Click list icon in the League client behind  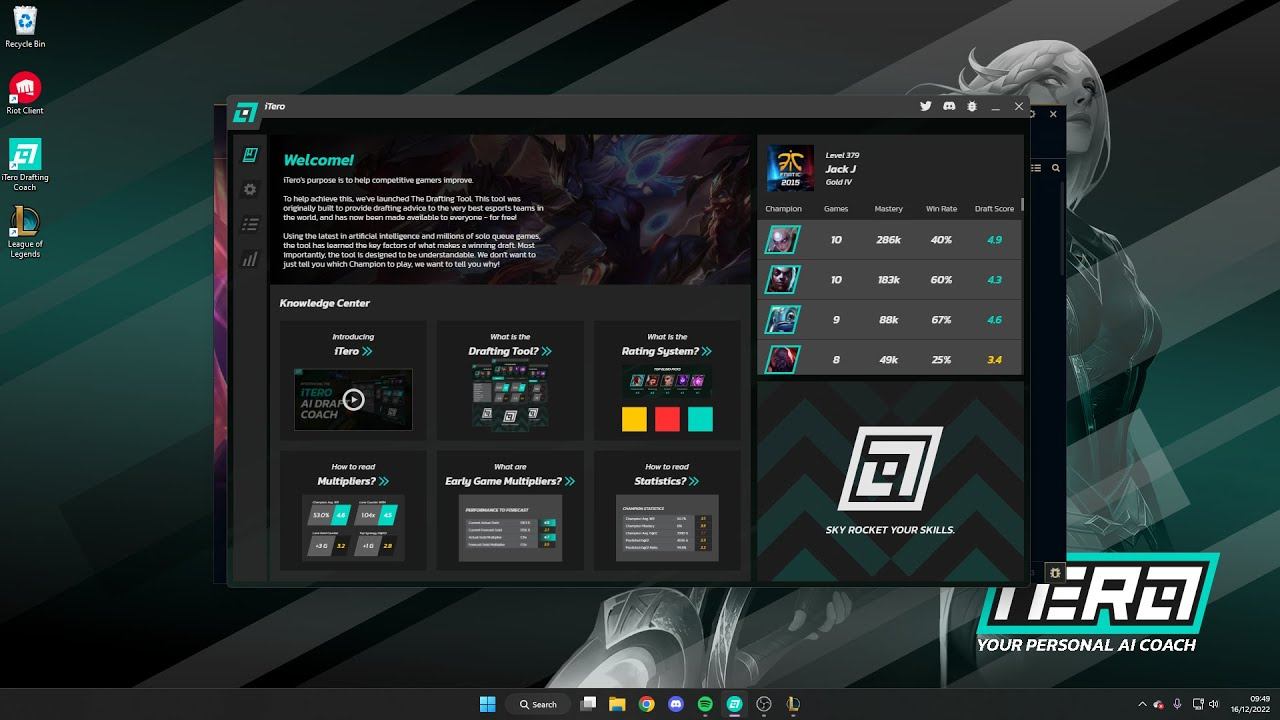coord(1036,168)
